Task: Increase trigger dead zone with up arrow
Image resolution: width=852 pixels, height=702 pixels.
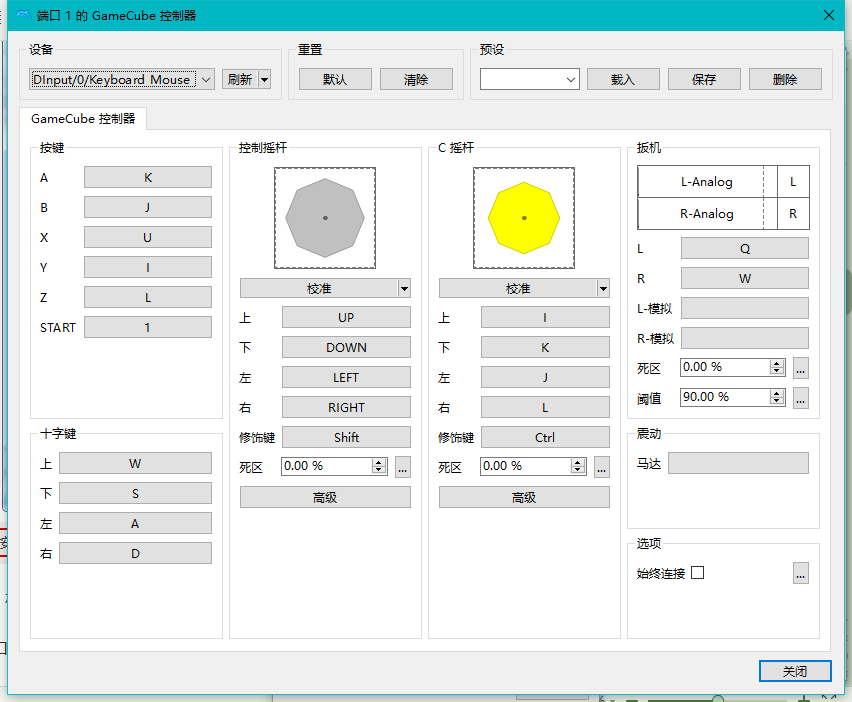Action: point(777,363)
